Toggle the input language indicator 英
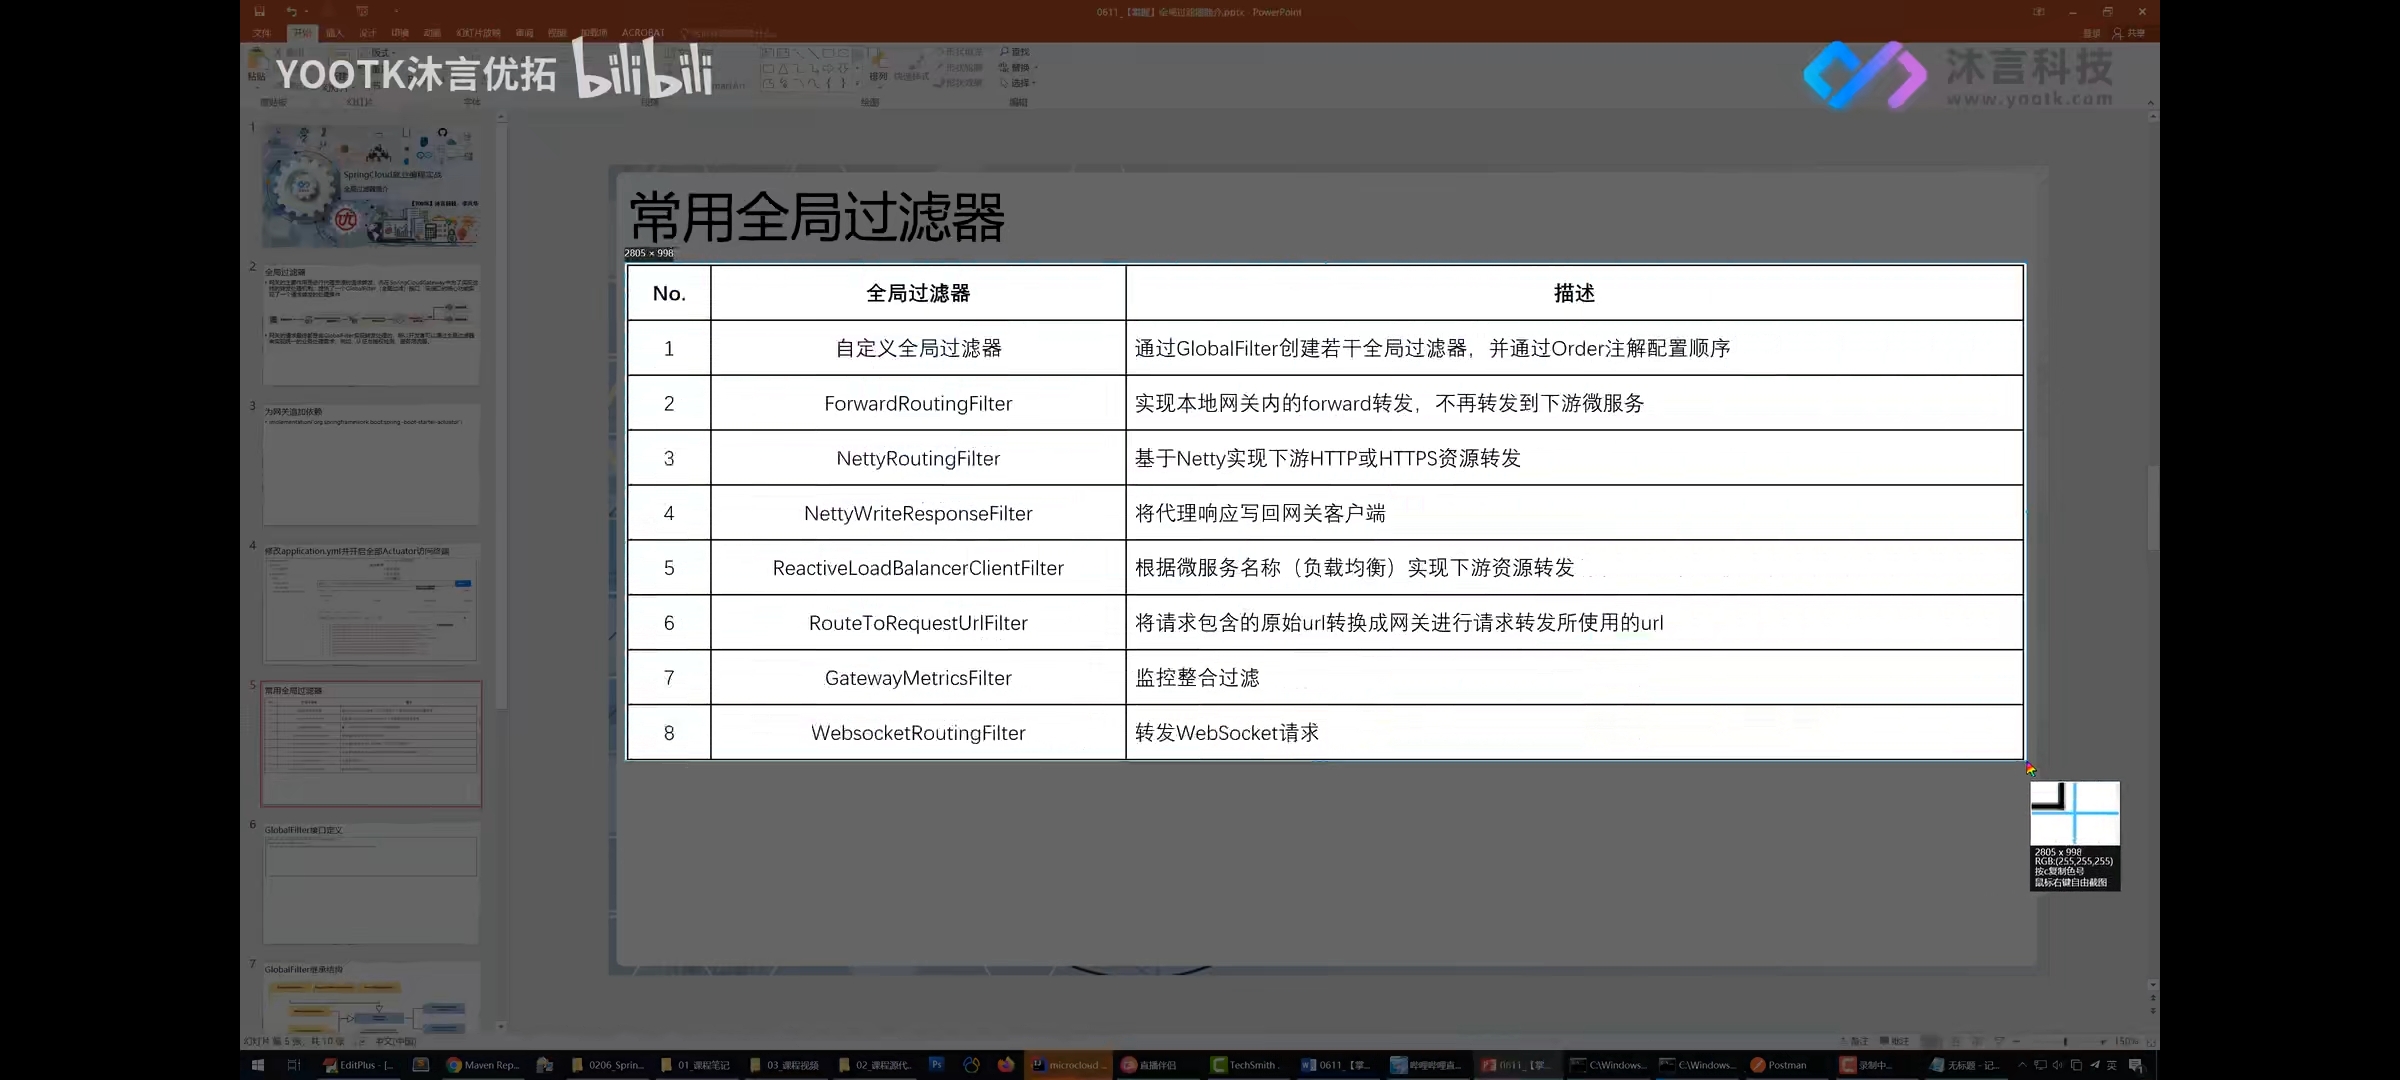Image resolution: width=2400 pixels, height=1080 pixels. pyautogui.click(x=2112, y=1065)
